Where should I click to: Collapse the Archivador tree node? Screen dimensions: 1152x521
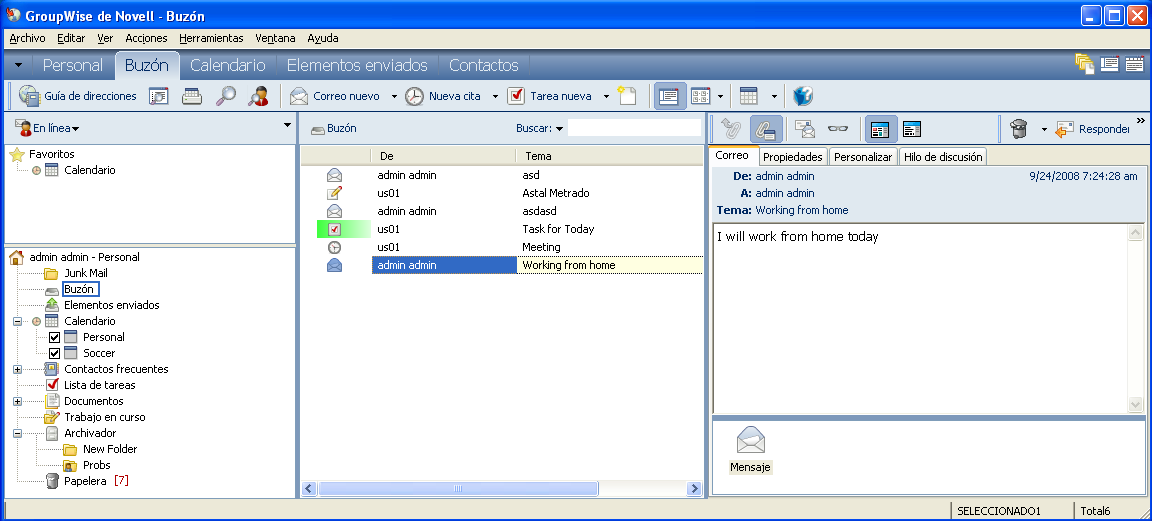(18, 433)
